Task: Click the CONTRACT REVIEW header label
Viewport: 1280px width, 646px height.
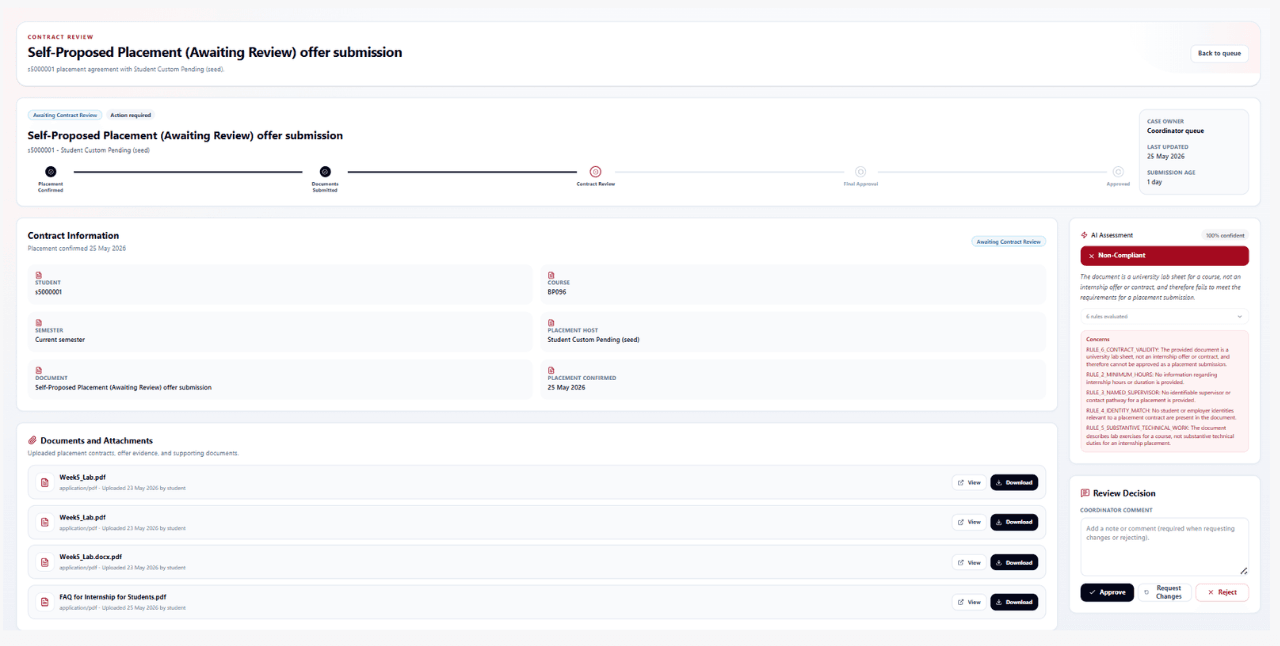Action: [60, 37]
